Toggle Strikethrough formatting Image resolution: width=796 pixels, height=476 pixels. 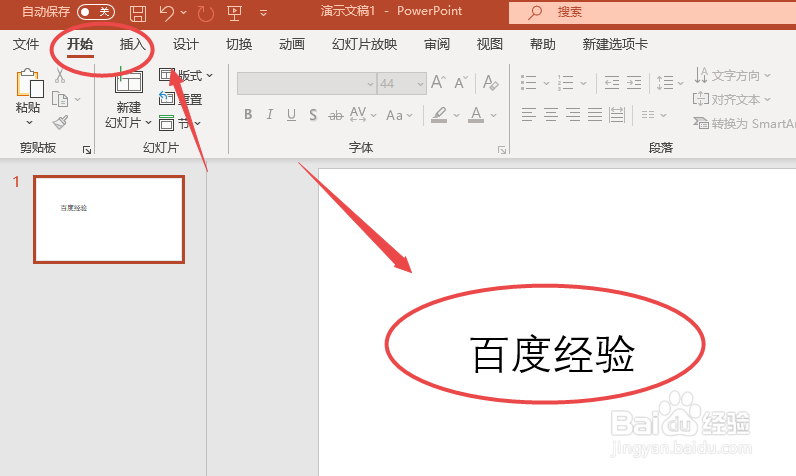pos(336,116)
